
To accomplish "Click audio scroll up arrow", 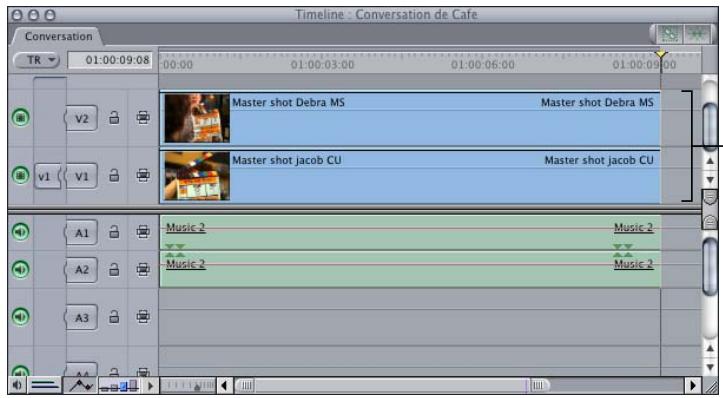I will [710, 349].
